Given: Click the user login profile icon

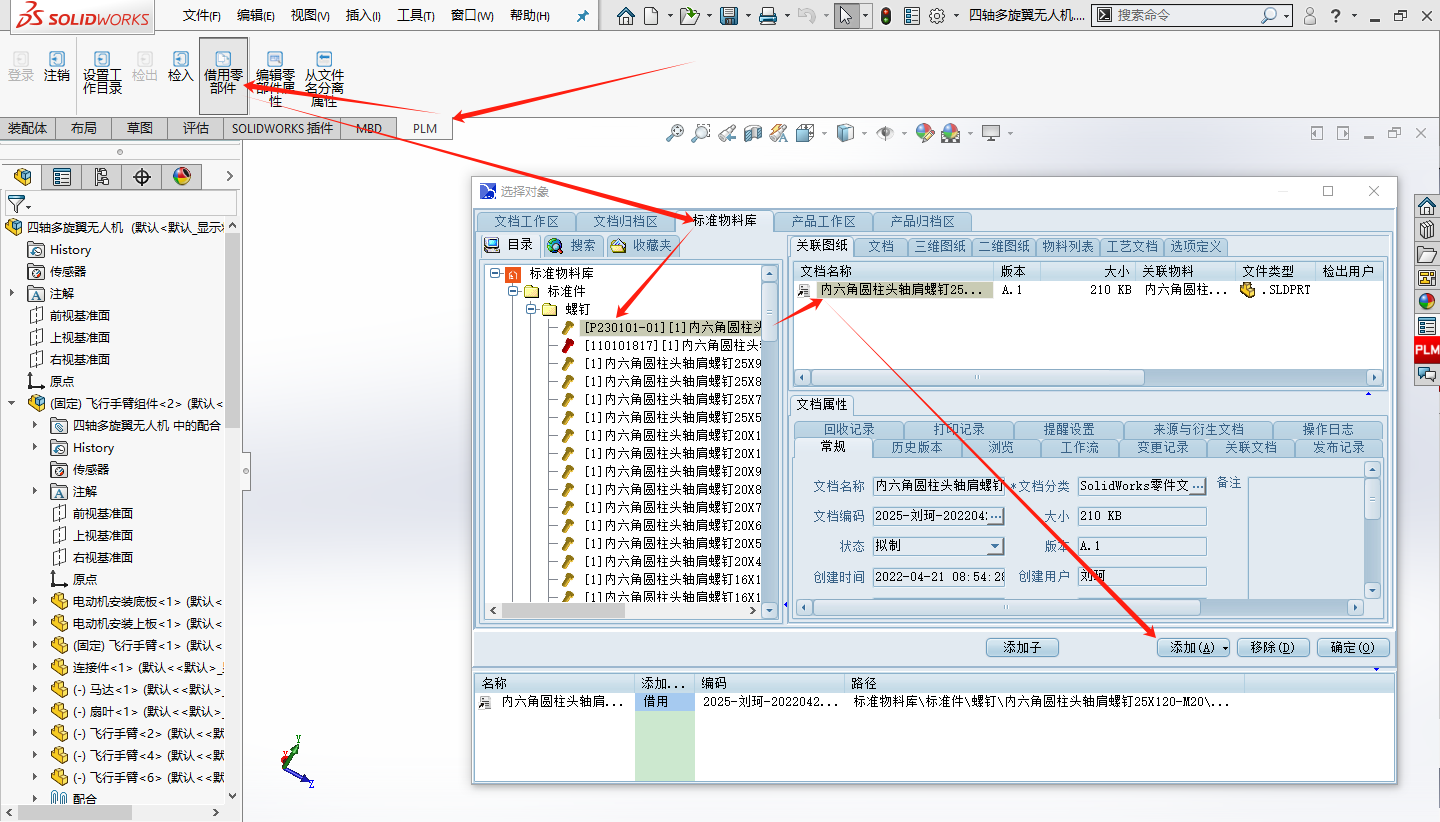Looking at the screenshot, I should pos(1310,16).
